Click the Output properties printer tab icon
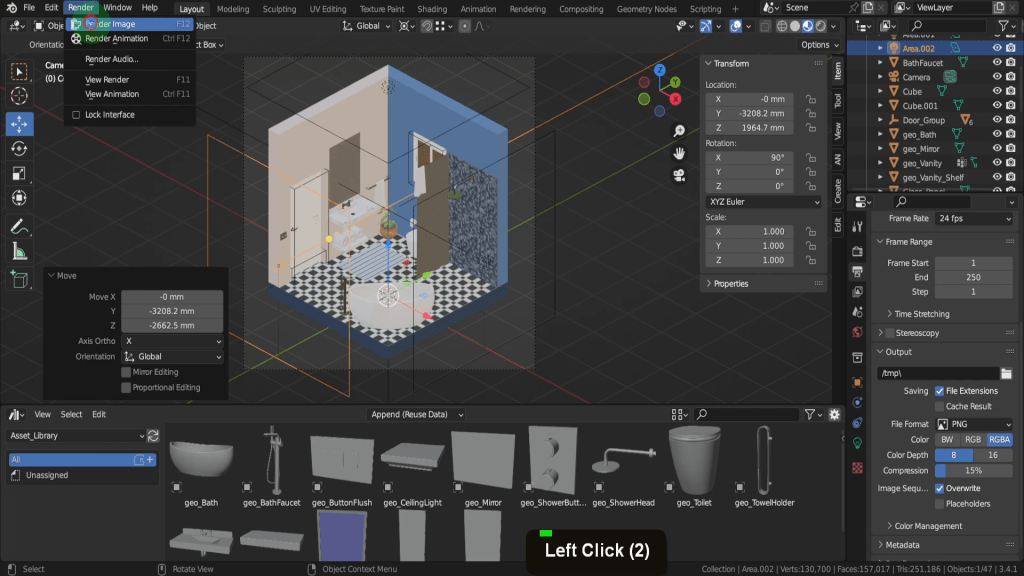The width and height of the screenshot is (1024, 576). tap(857, 271)
